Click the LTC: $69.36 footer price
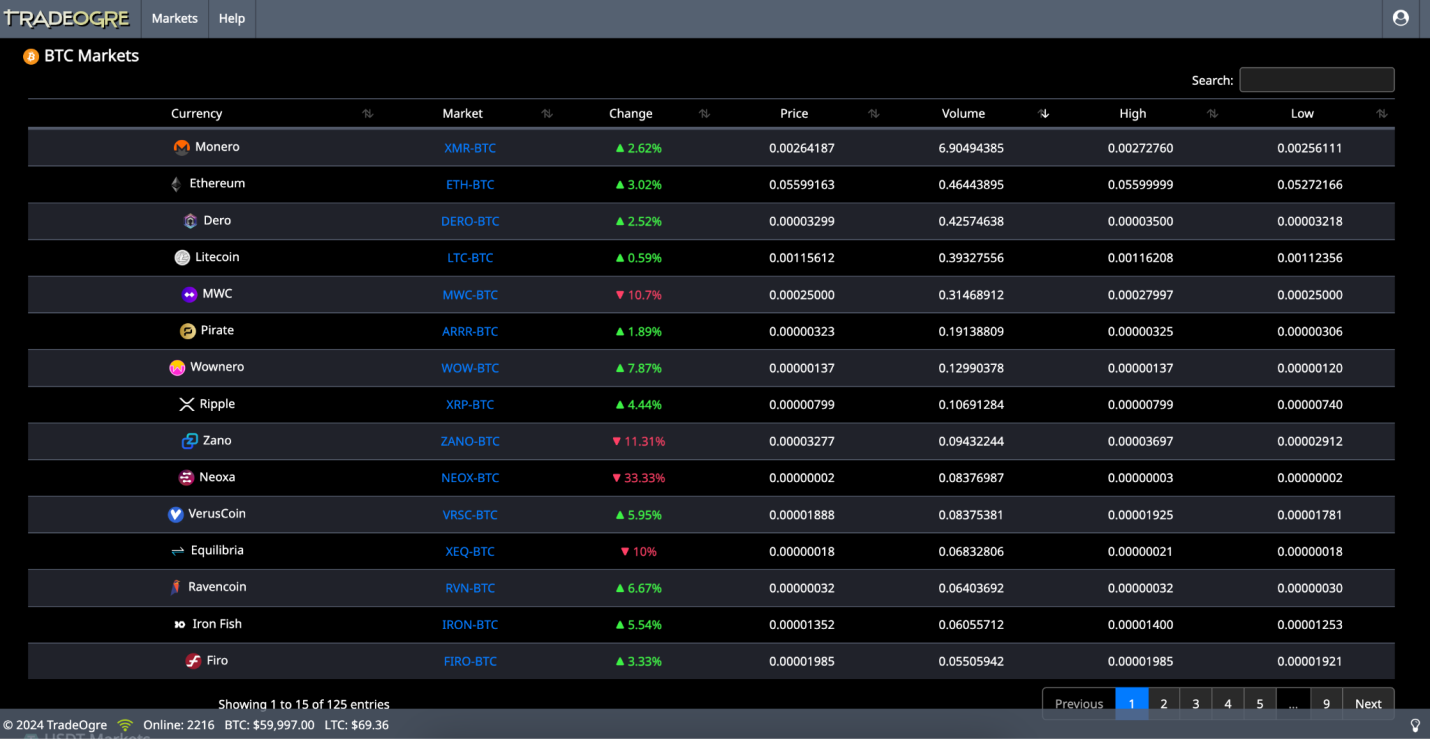The width and height of the screenshot is (1430, 739). point(356,725)
